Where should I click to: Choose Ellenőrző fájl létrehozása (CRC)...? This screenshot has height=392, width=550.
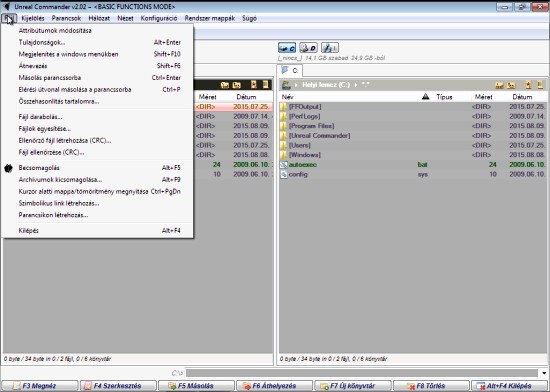(98, 141)
